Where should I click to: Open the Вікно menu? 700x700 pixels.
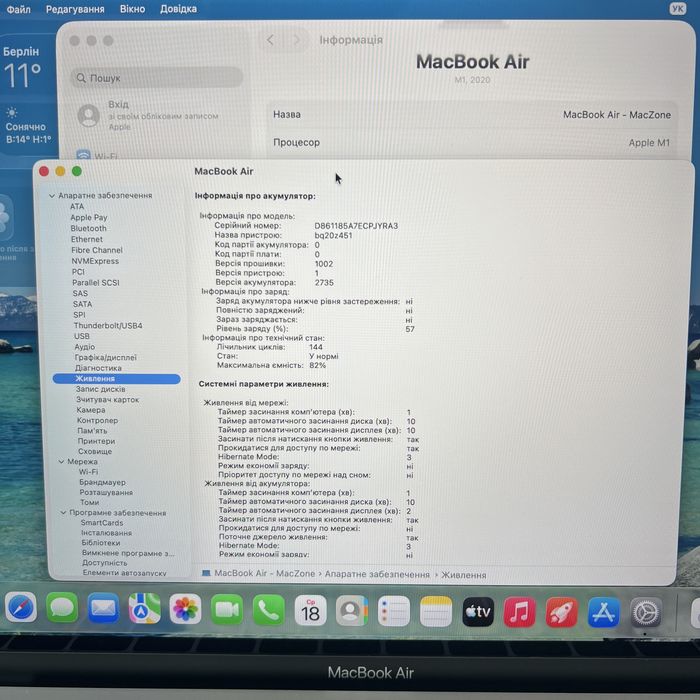133,9
